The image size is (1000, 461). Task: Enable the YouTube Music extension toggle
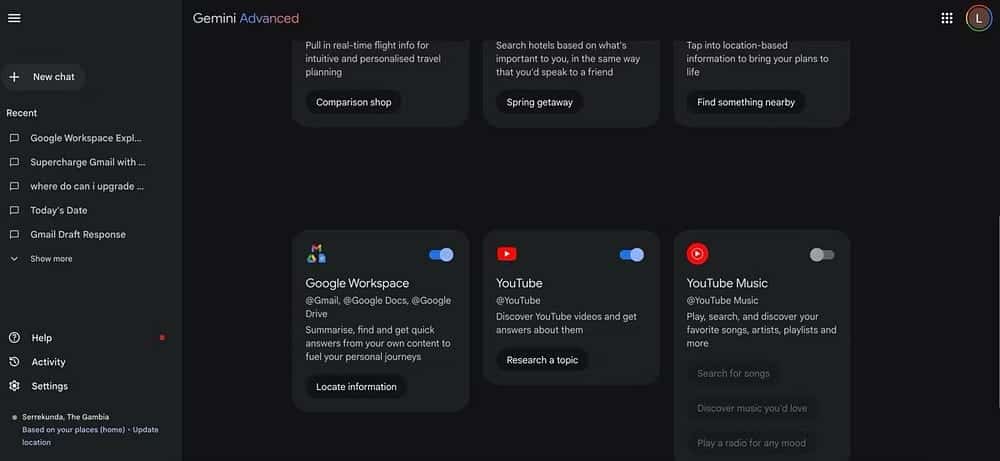point(822,255)
